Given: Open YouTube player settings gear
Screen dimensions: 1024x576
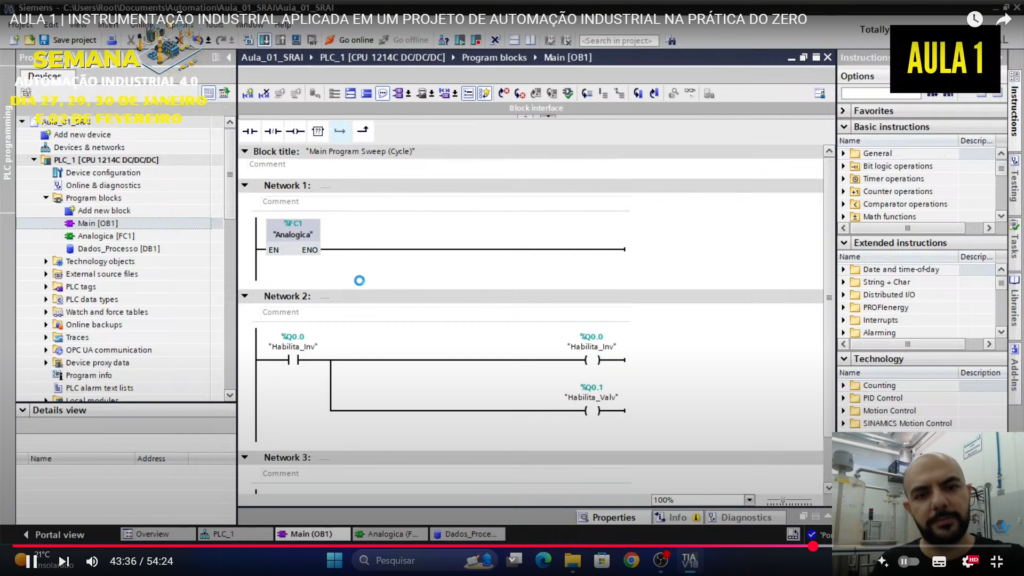Looking at the screenshot, I should [x=969, y=561].
